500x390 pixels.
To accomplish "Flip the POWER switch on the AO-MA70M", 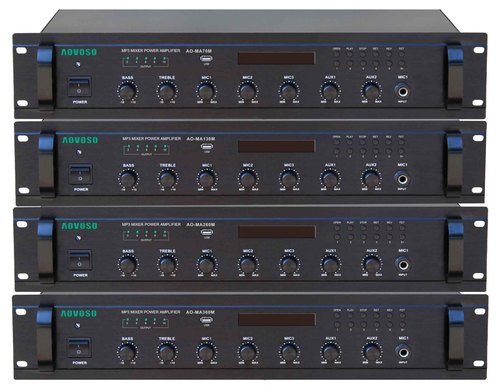I will click(x=79, y=87).
